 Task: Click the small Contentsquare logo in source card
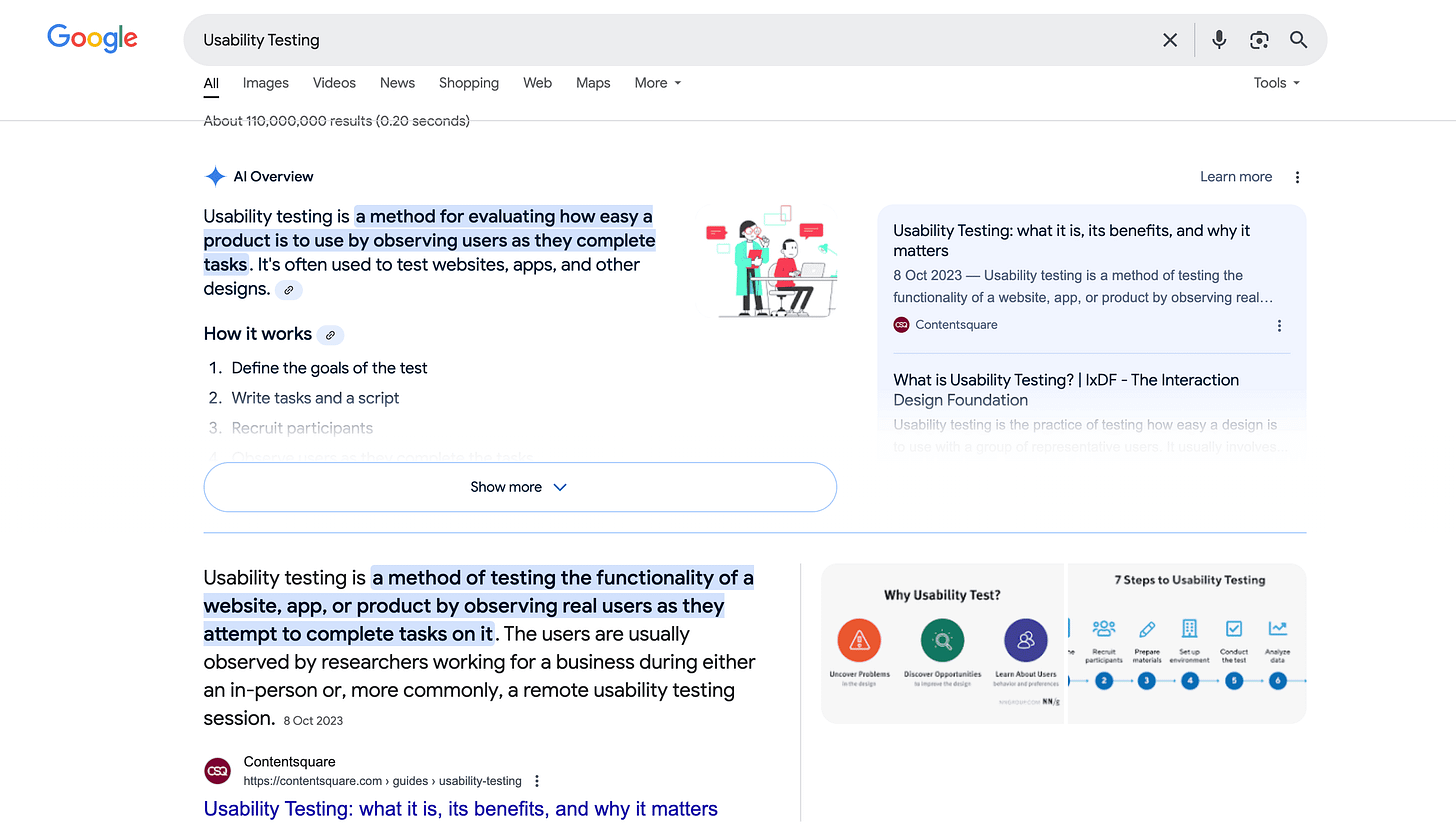pos(901,325)
